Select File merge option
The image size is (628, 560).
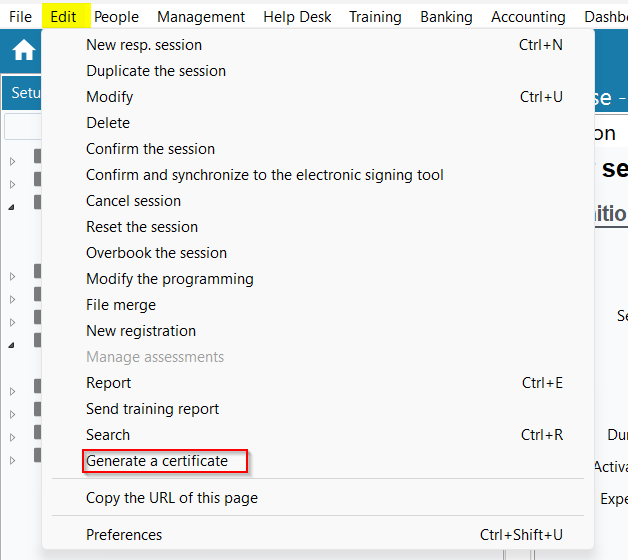pyautogui.click(x=121, y=305)
